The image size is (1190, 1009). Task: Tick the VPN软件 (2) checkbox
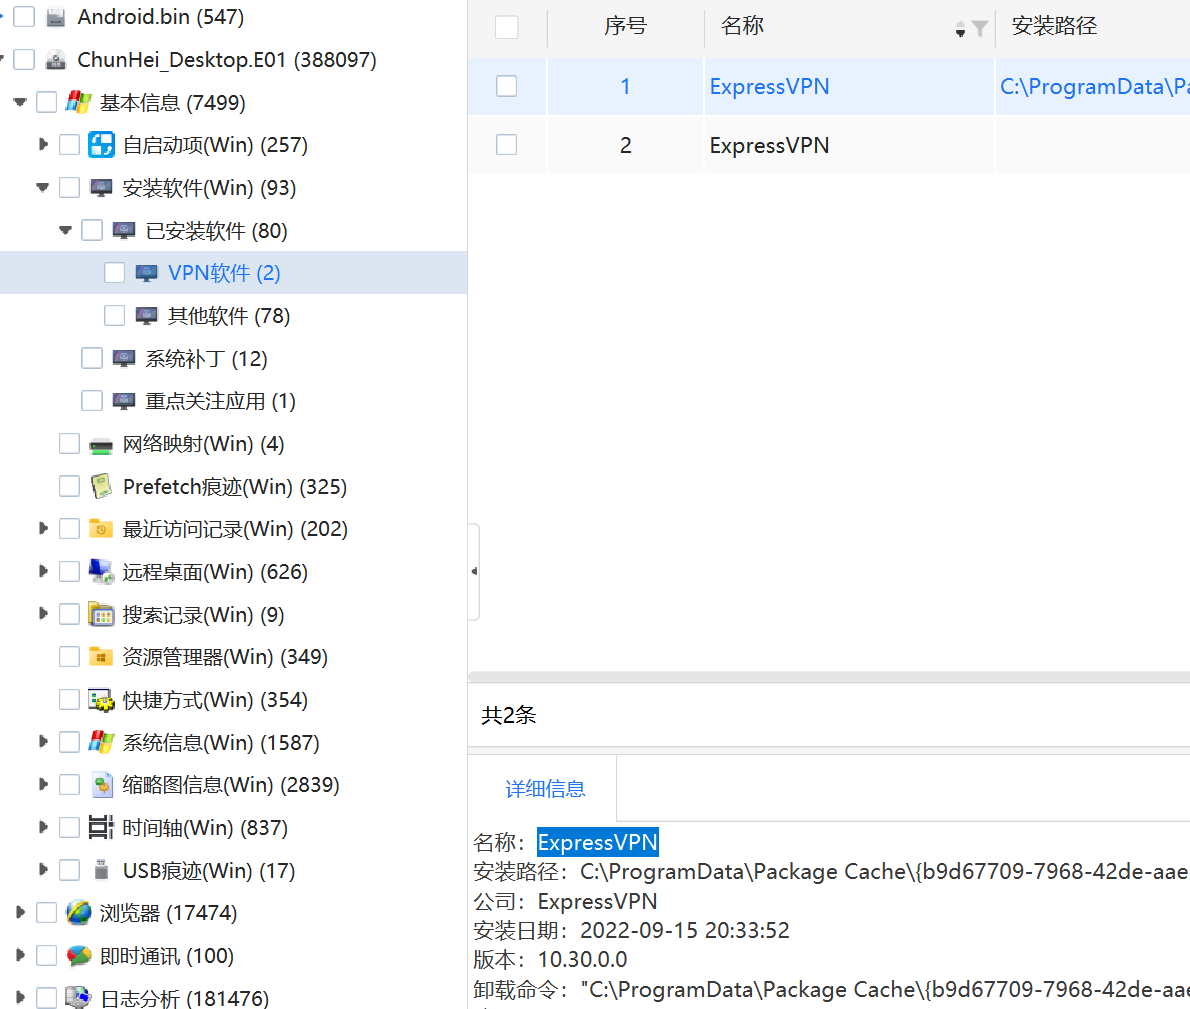coord(115,272)
